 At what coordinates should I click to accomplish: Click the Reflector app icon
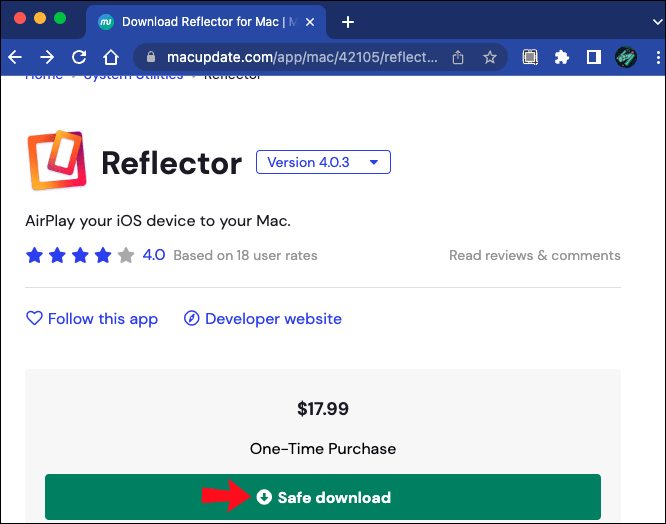tap(56, 160)
